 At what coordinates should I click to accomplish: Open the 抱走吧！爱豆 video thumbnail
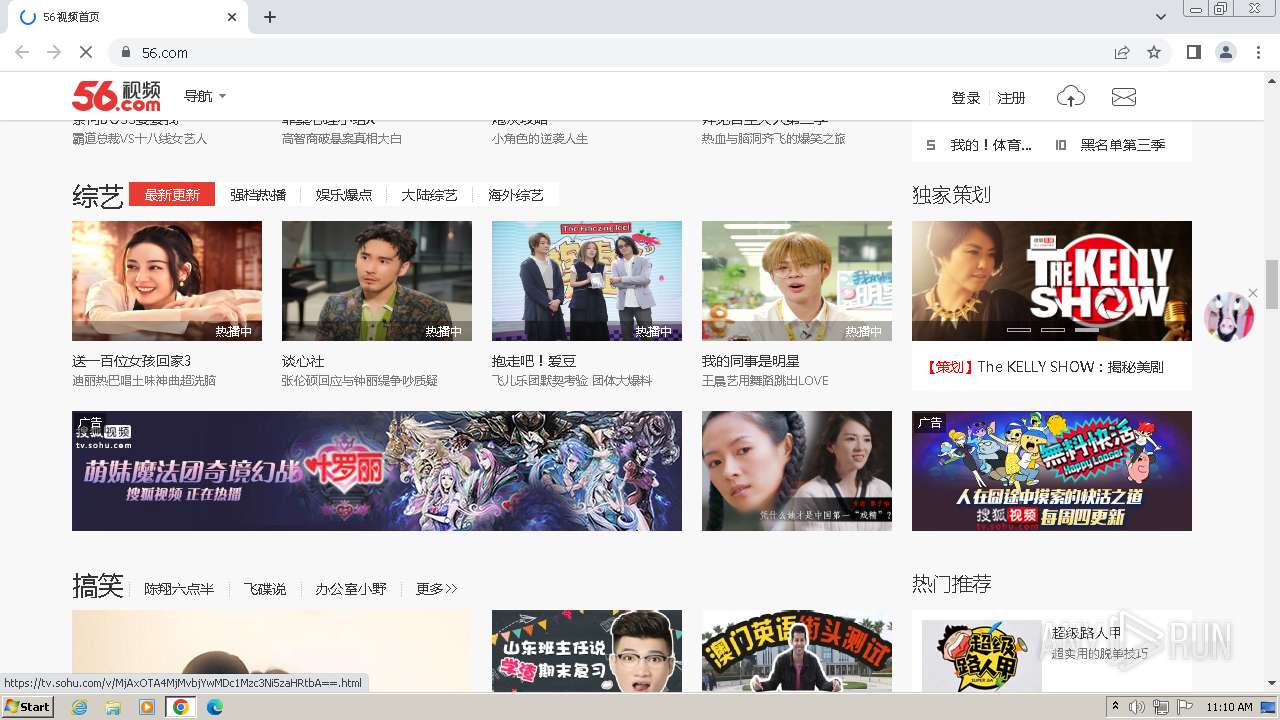point(587,281)
